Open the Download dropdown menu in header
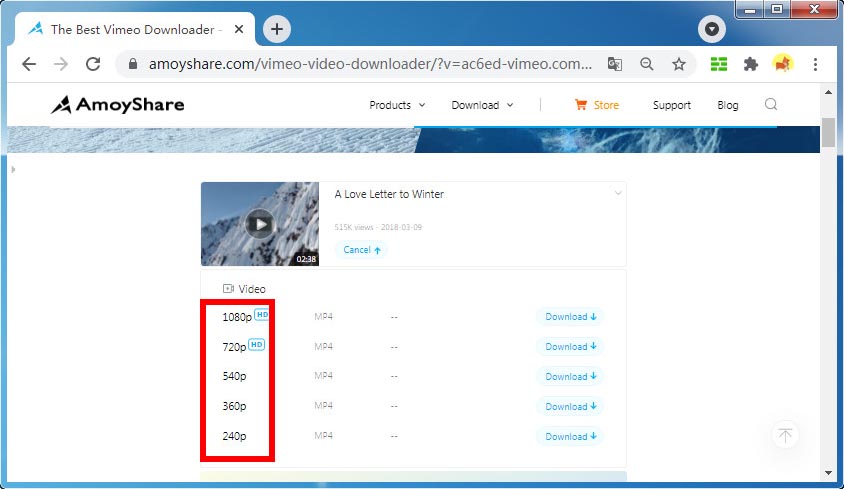Viewport: 844px width, 489px height. point(482,105)
